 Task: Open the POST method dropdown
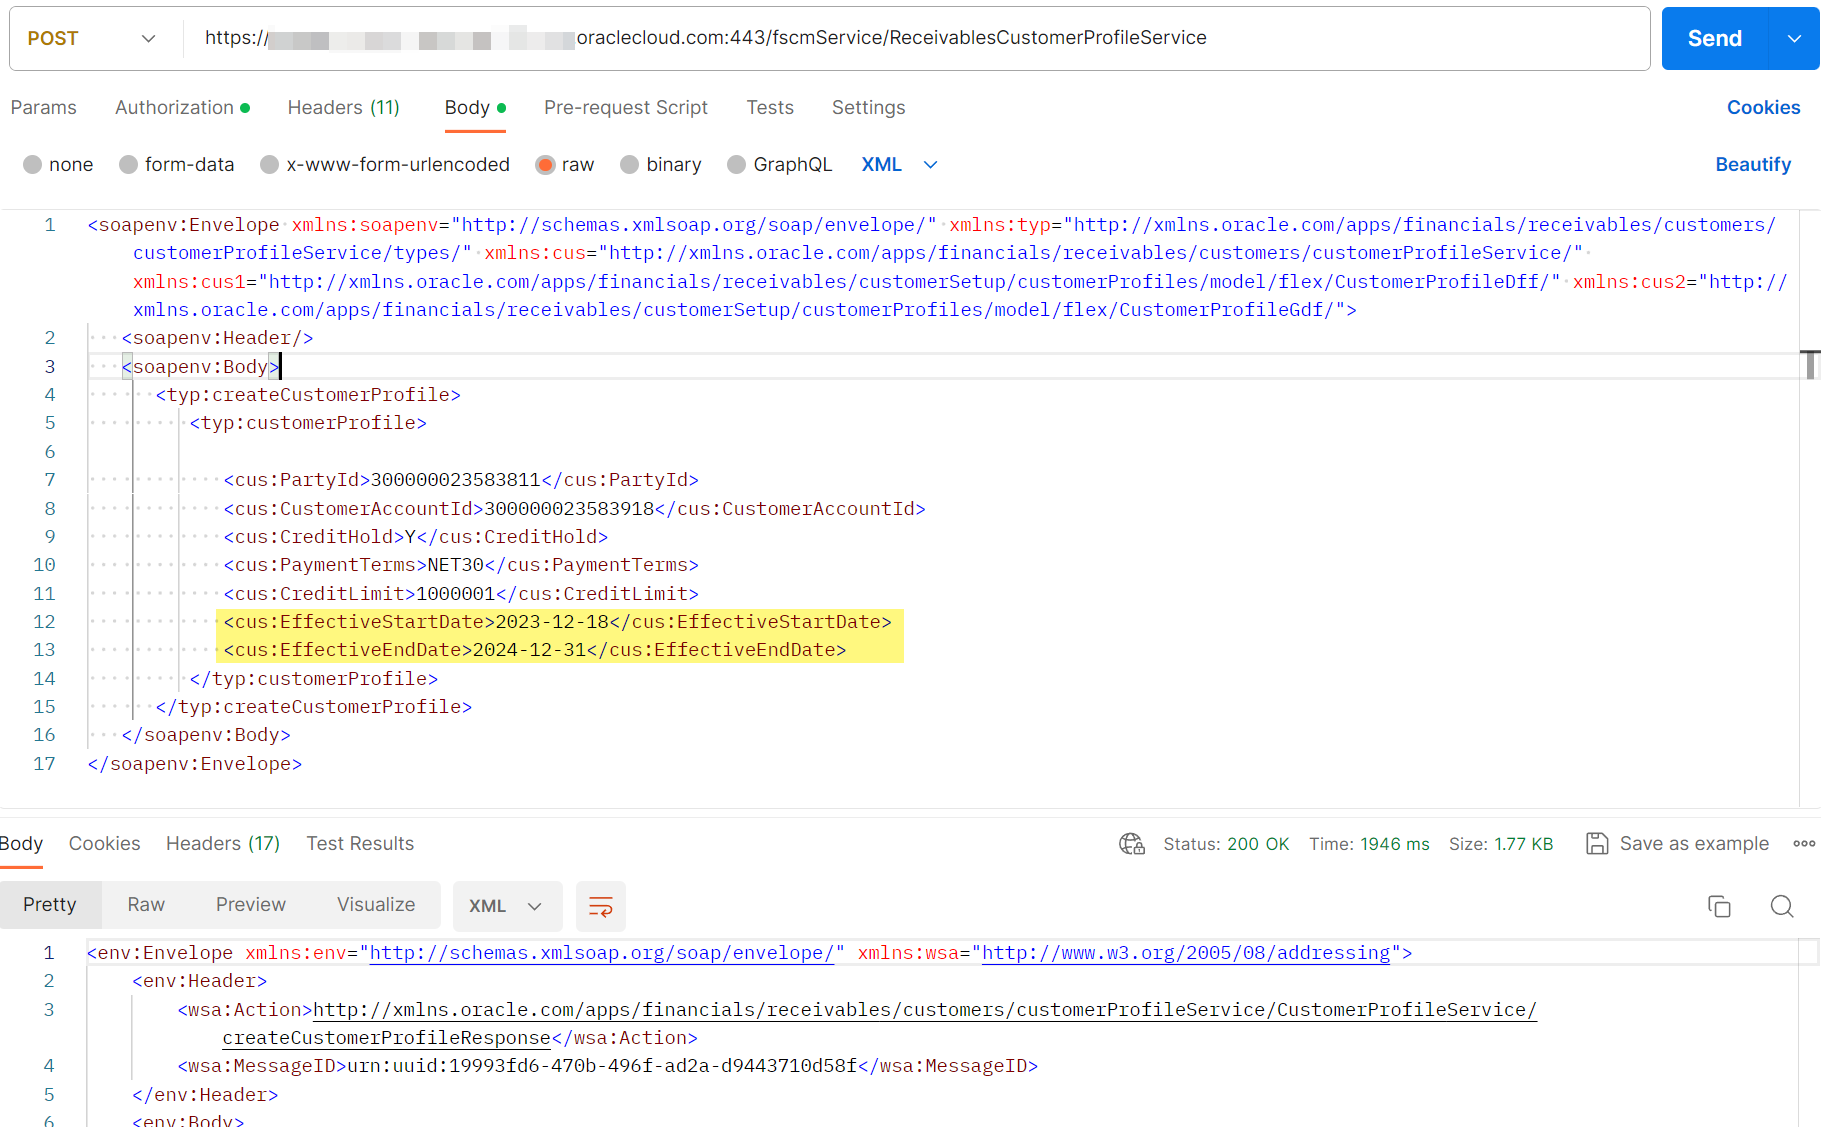point(92,39)
